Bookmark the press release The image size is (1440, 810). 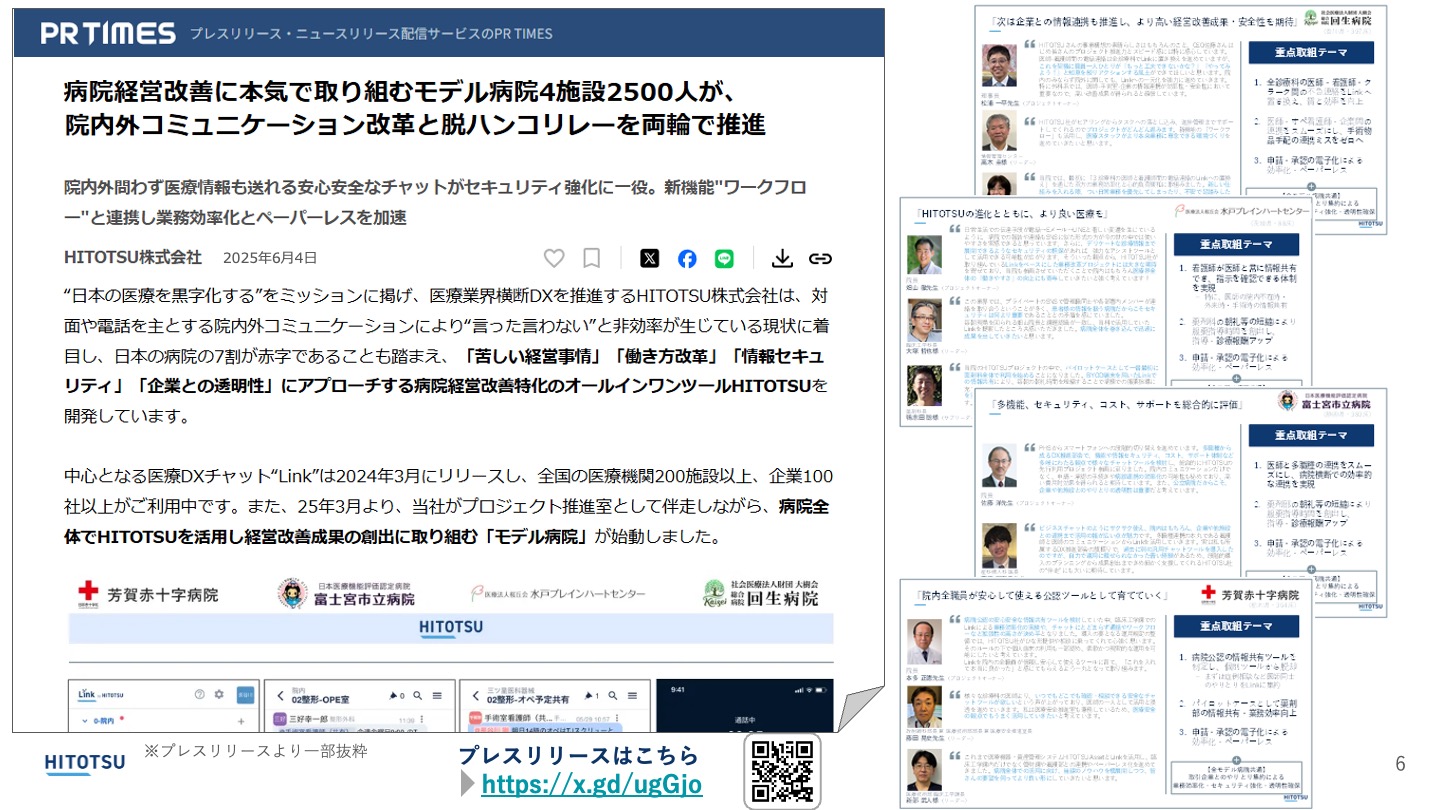click(x=592, y=258)
